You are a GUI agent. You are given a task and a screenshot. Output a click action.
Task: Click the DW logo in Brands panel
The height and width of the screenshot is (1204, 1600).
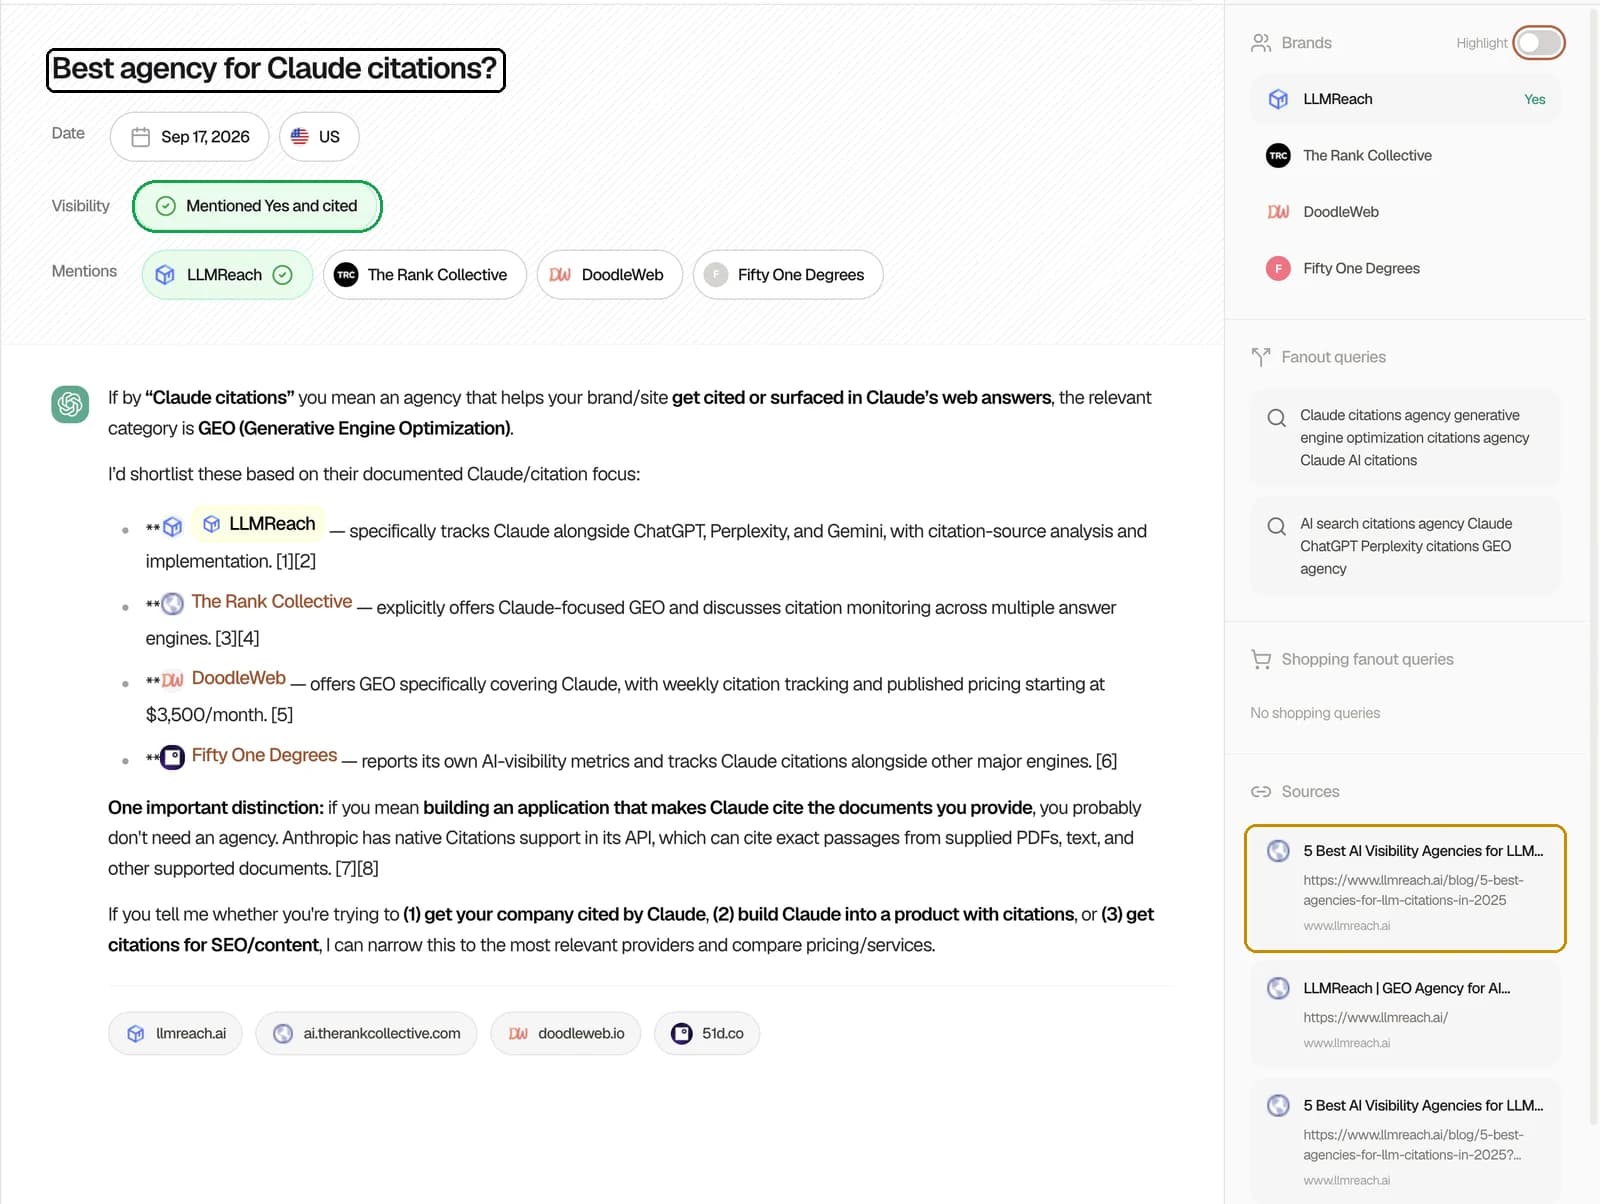click(1278, 212)
